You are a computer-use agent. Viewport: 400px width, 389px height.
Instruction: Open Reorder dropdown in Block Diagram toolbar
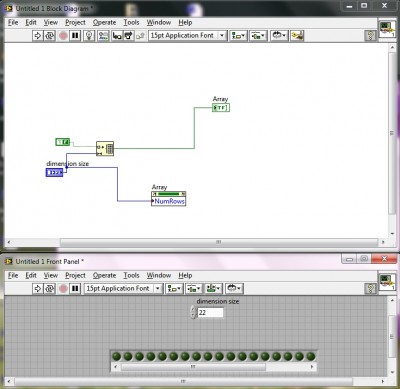(x=279, y=36)
